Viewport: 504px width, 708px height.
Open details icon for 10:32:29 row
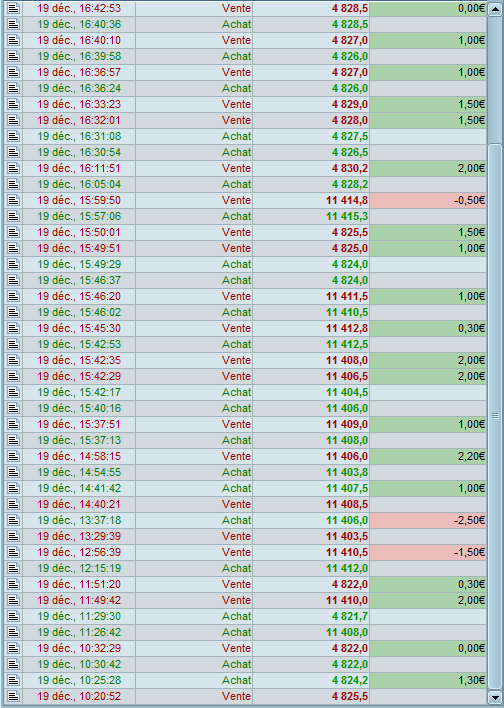(14, 648)
